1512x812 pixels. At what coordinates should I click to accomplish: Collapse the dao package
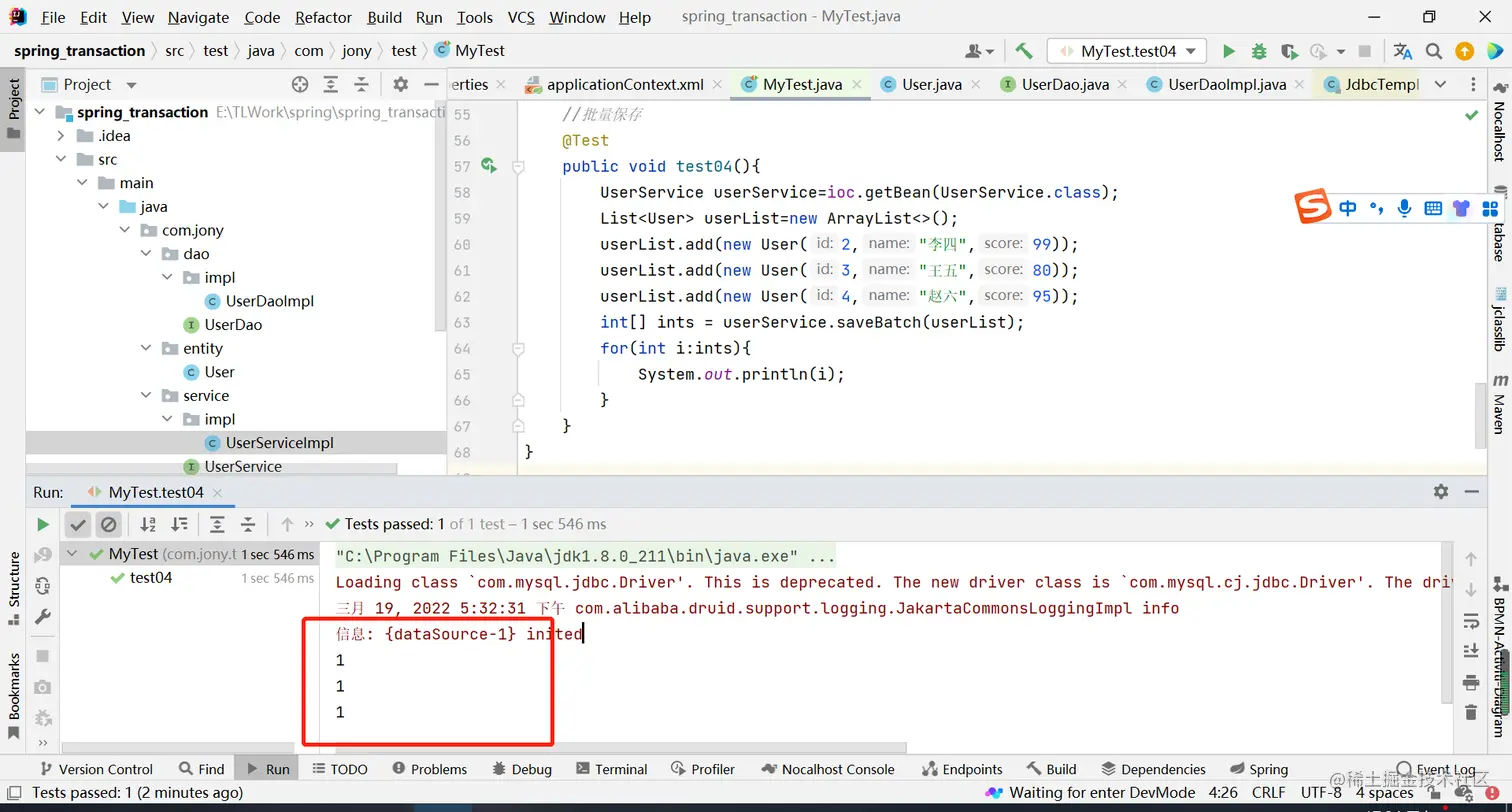click(x=146, y=254)
